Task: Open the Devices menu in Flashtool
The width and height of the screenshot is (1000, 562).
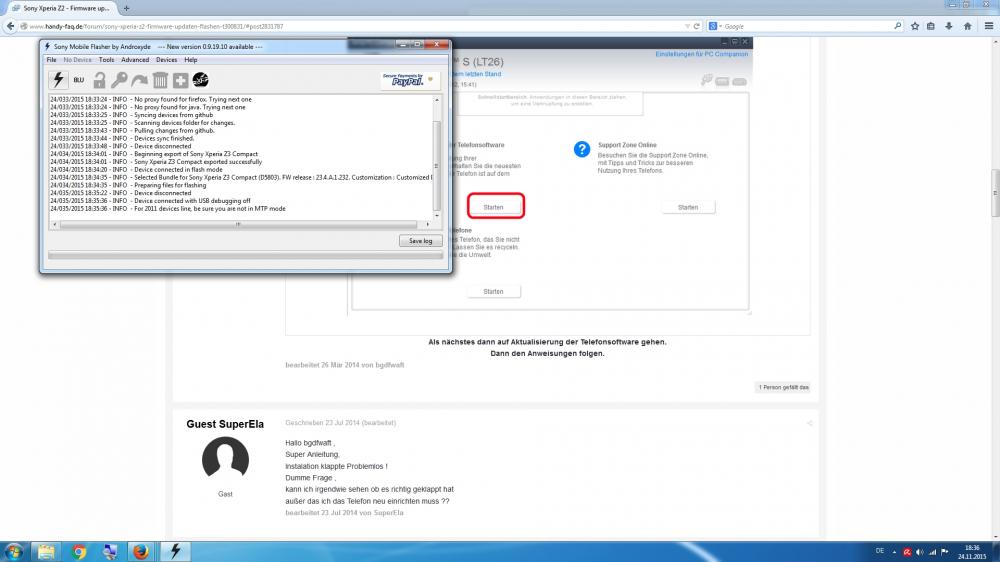Action: [166, 60]
